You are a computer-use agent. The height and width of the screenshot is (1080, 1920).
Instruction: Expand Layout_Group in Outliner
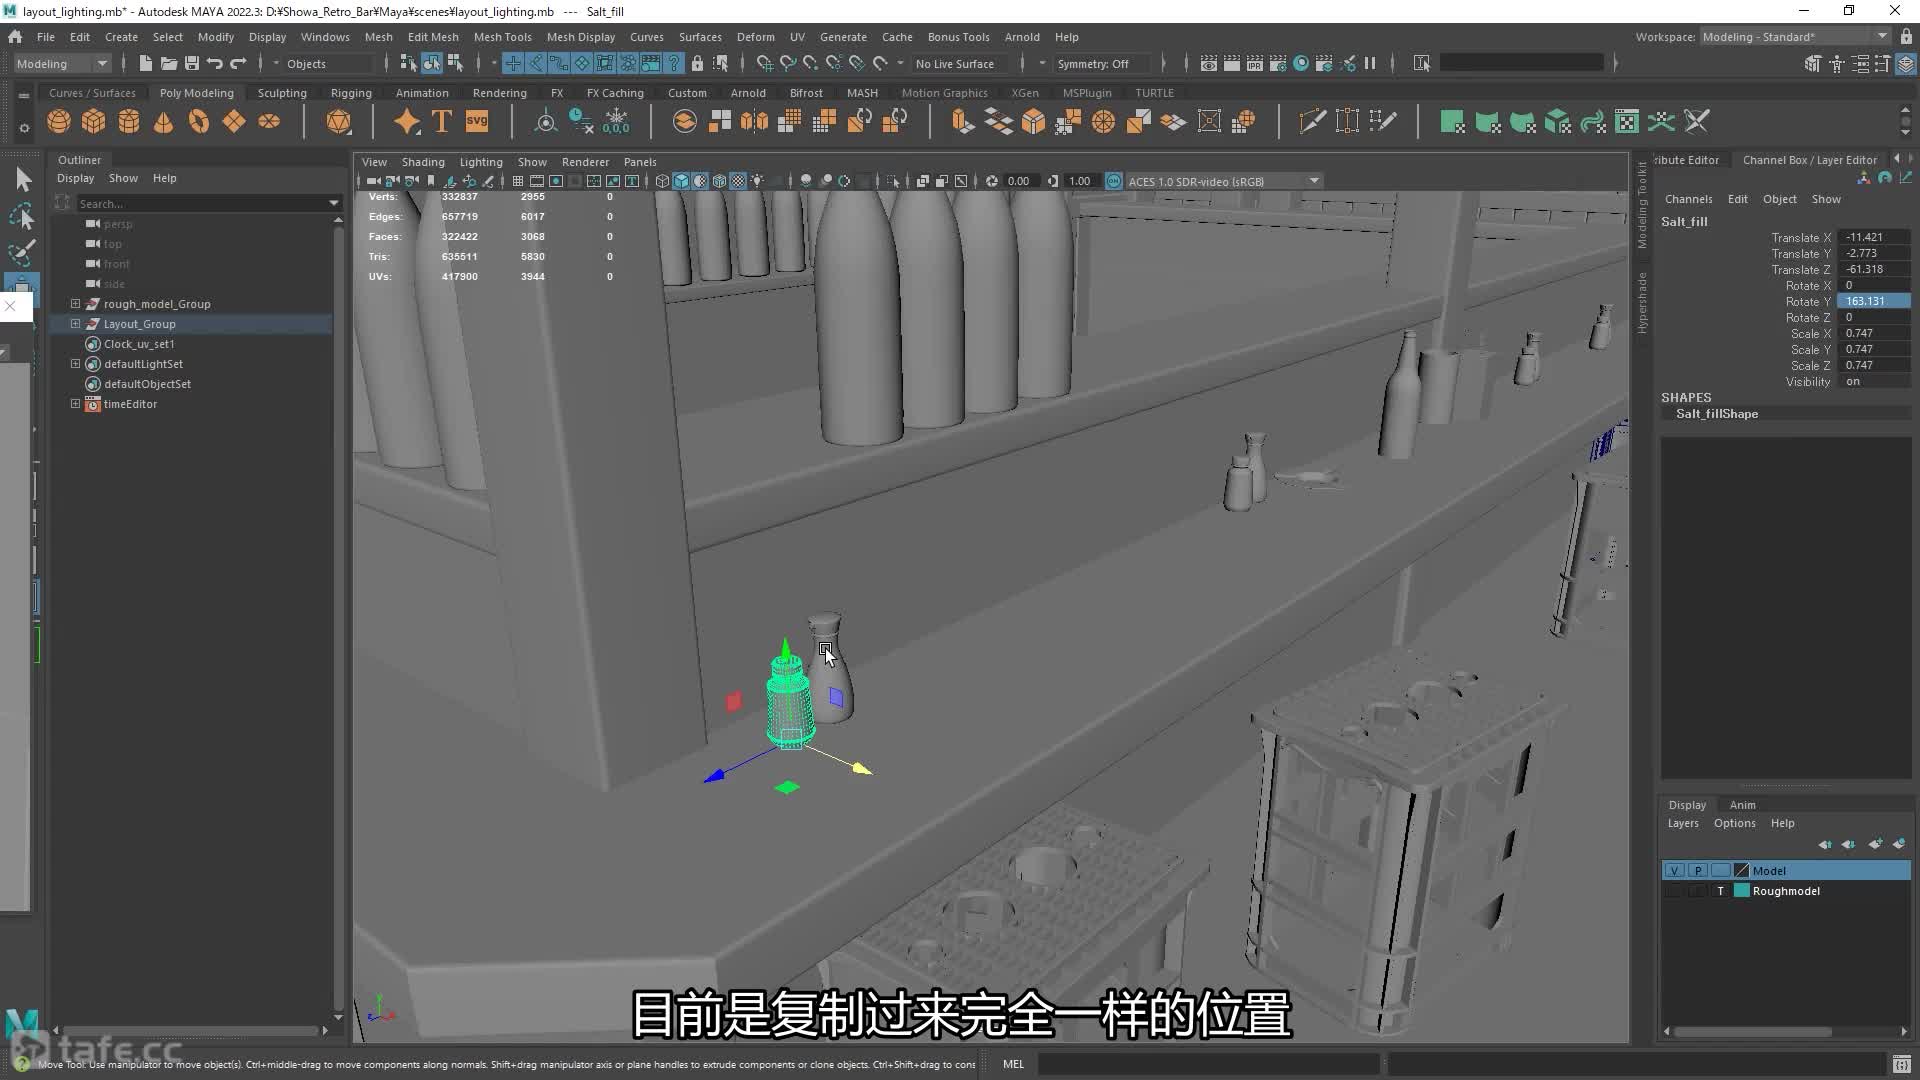(x=75, y=324)
